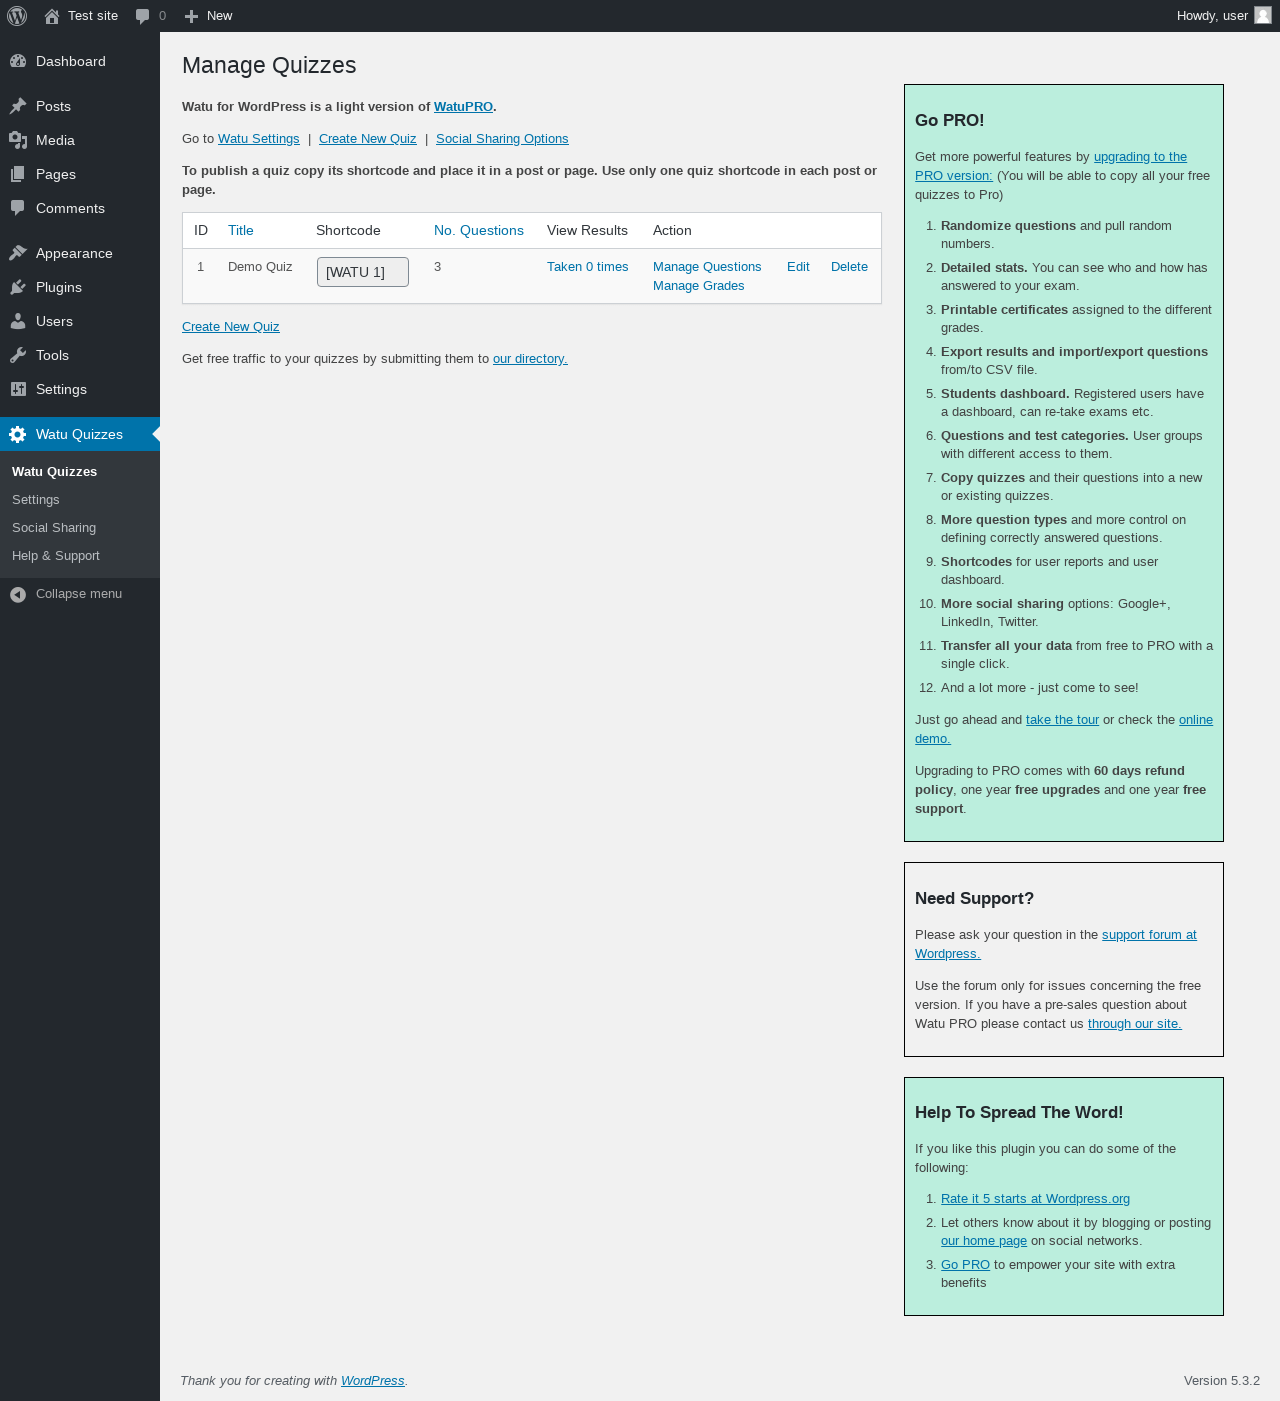Open the Social Sharing submenu item
The width and height of the screenshot is (1280, 1401).
(54, 527)
